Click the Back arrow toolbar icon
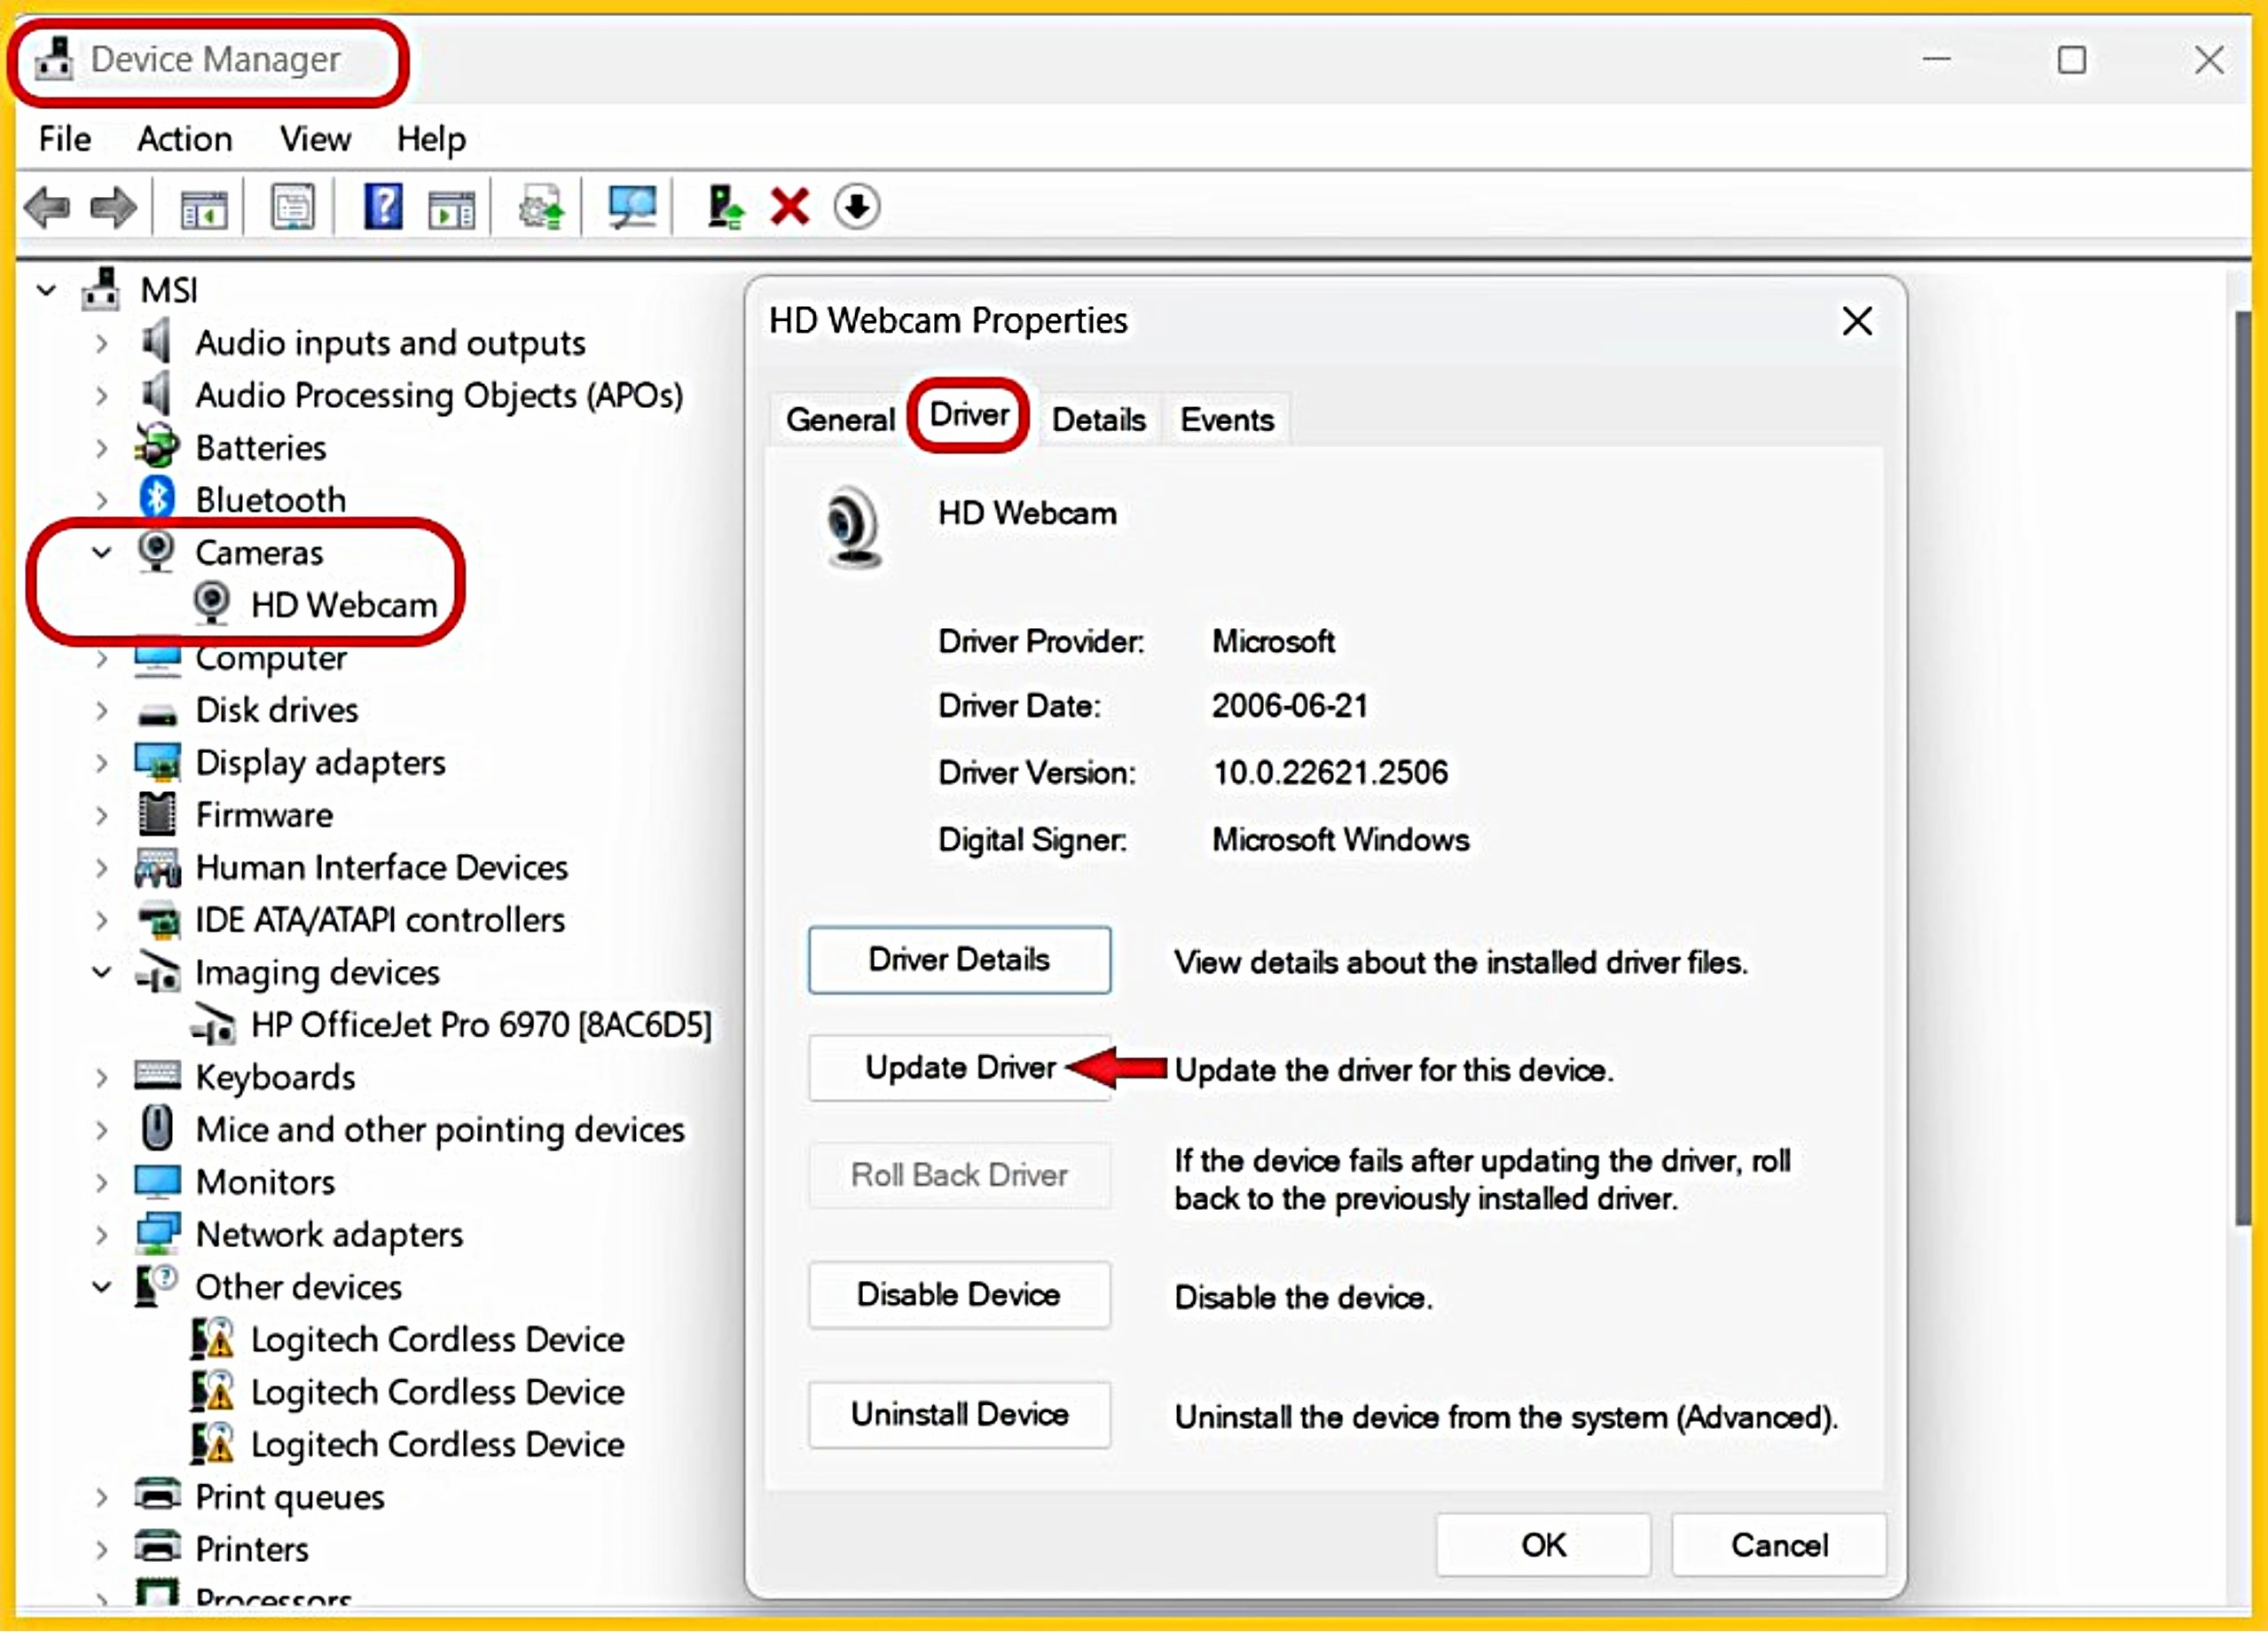The height and width of the screenshot is (1633, 2268). tap(46, 208)
